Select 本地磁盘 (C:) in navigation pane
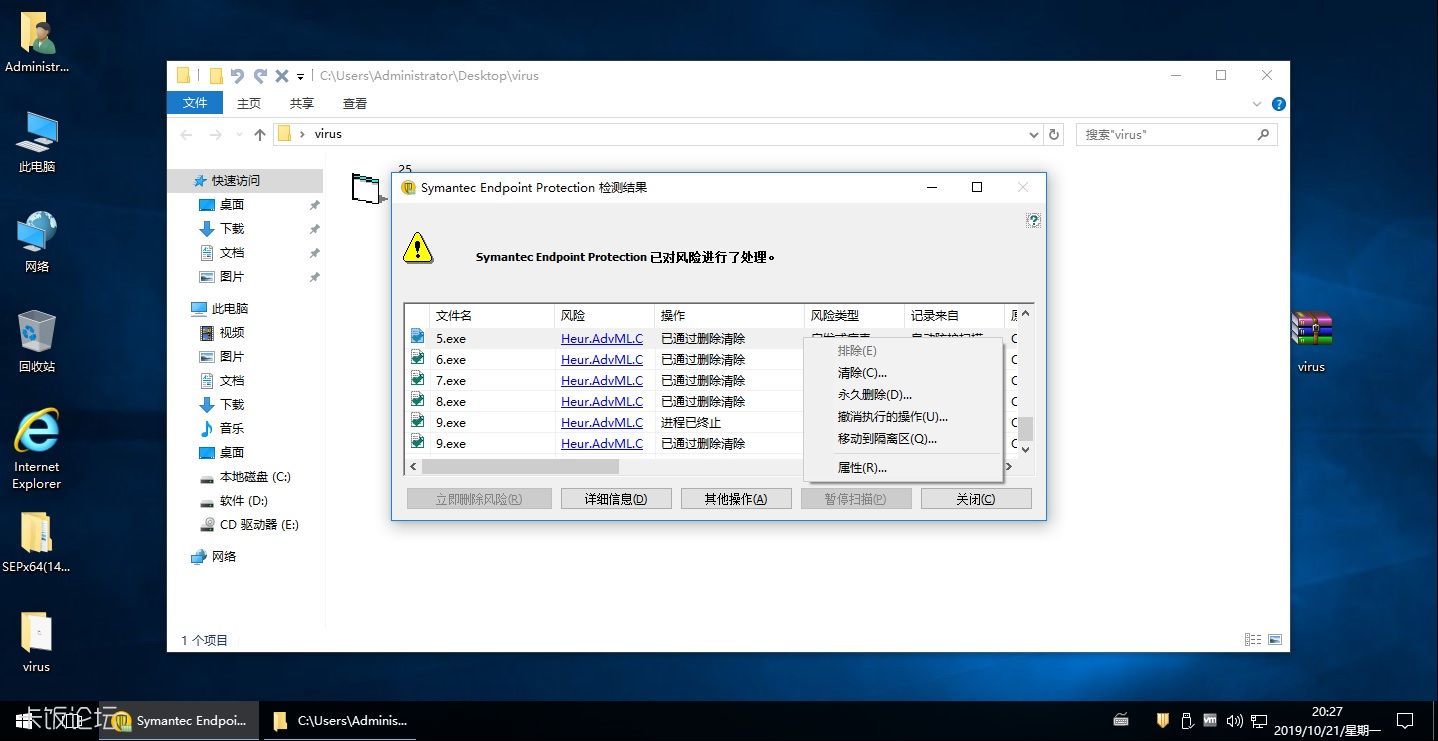 [255, 477]
